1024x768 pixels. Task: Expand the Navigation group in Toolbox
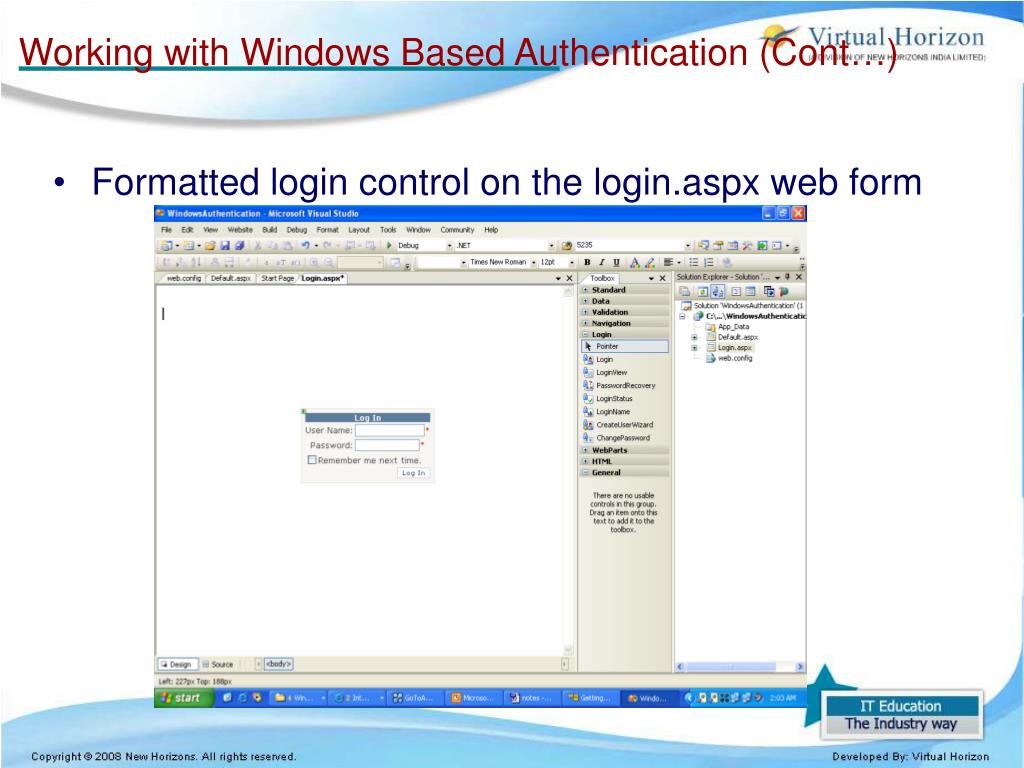click(x=586, y=323)
